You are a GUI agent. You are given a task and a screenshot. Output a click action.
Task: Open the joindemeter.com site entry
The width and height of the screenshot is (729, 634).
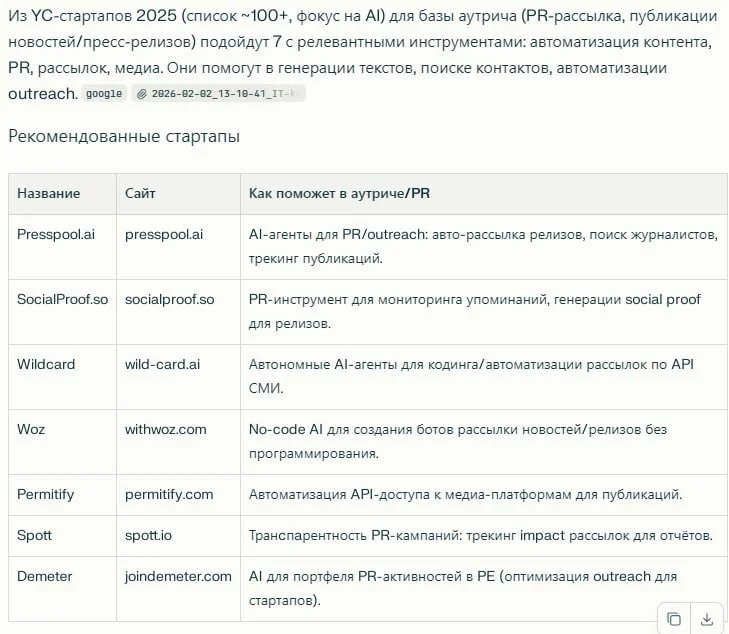(x=178, y=576)
